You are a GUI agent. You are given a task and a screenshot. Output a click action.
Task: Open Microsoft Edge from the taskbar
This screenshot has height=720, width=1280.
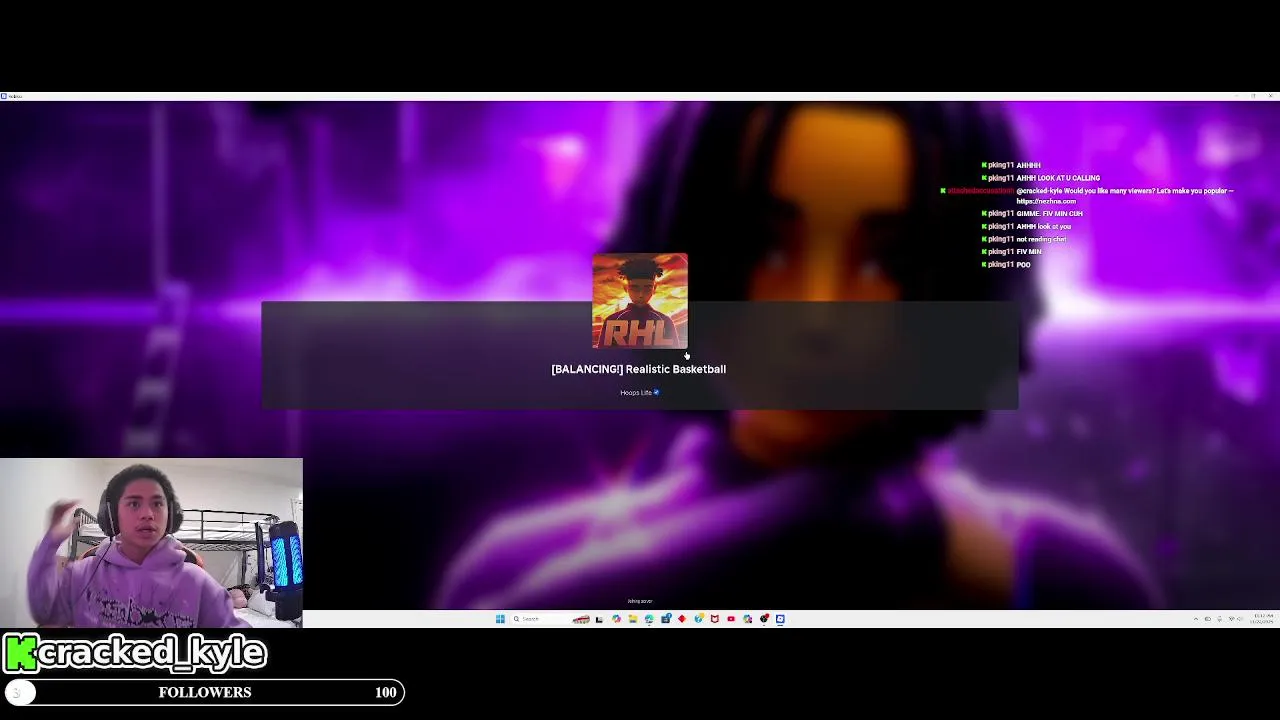coord(649,619)
